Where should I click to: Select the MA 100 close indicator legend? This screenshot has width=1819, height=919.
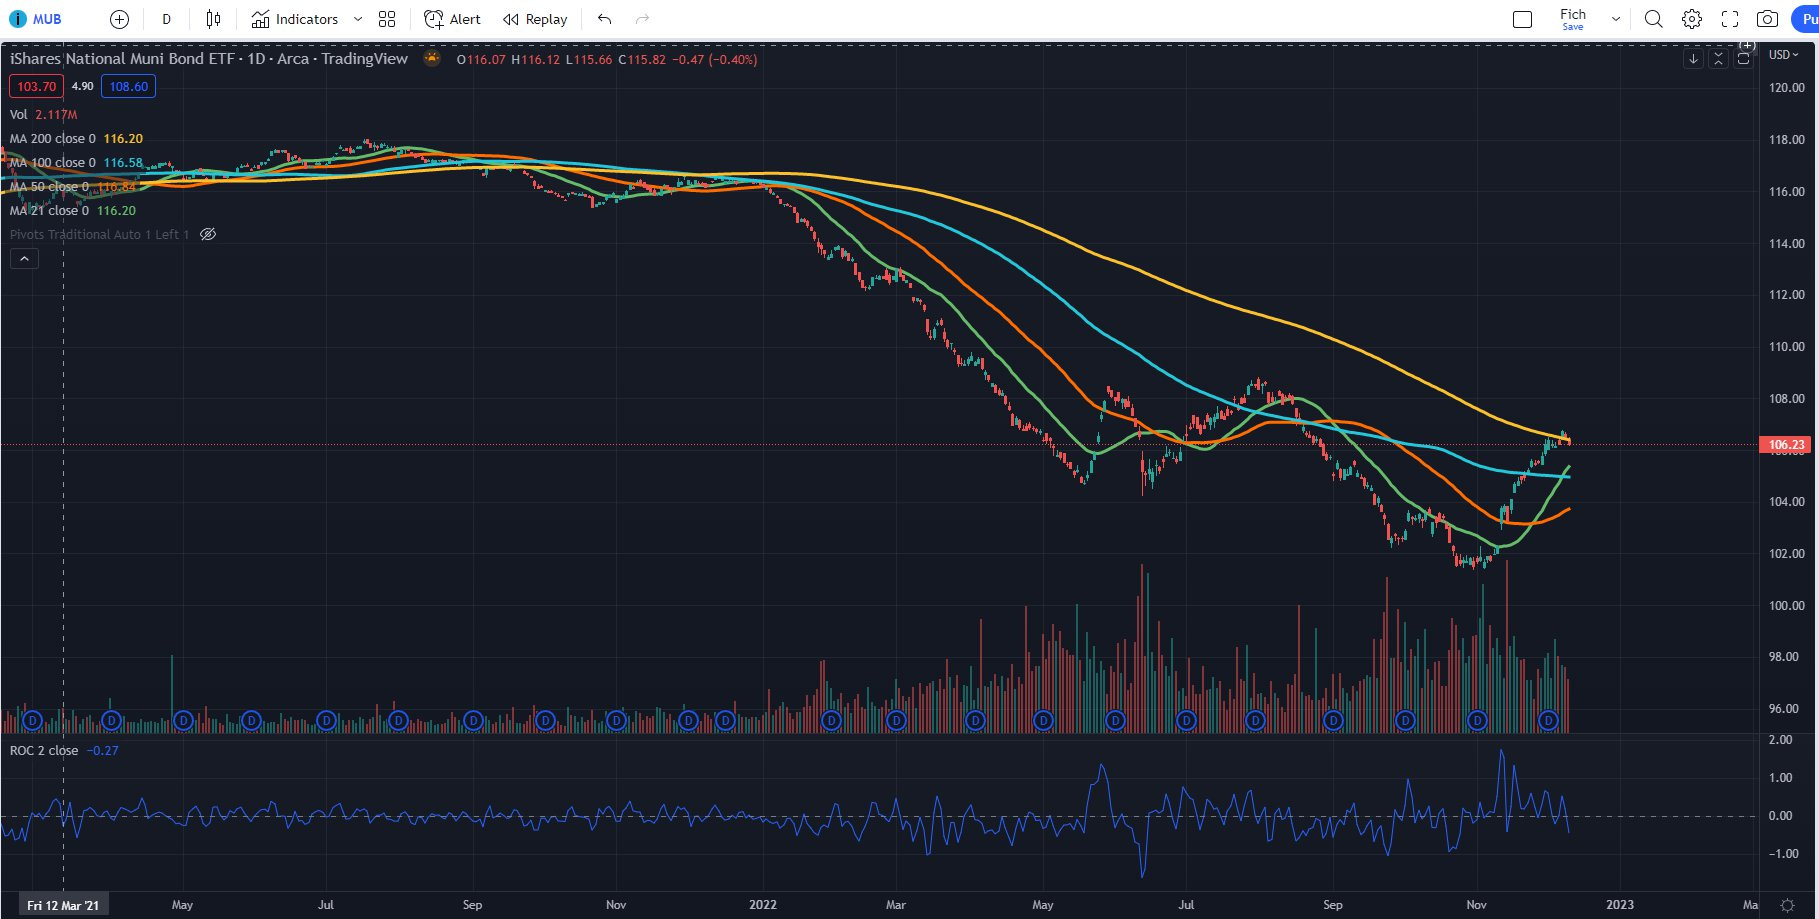pyautogui.click(x=76, y=163)
